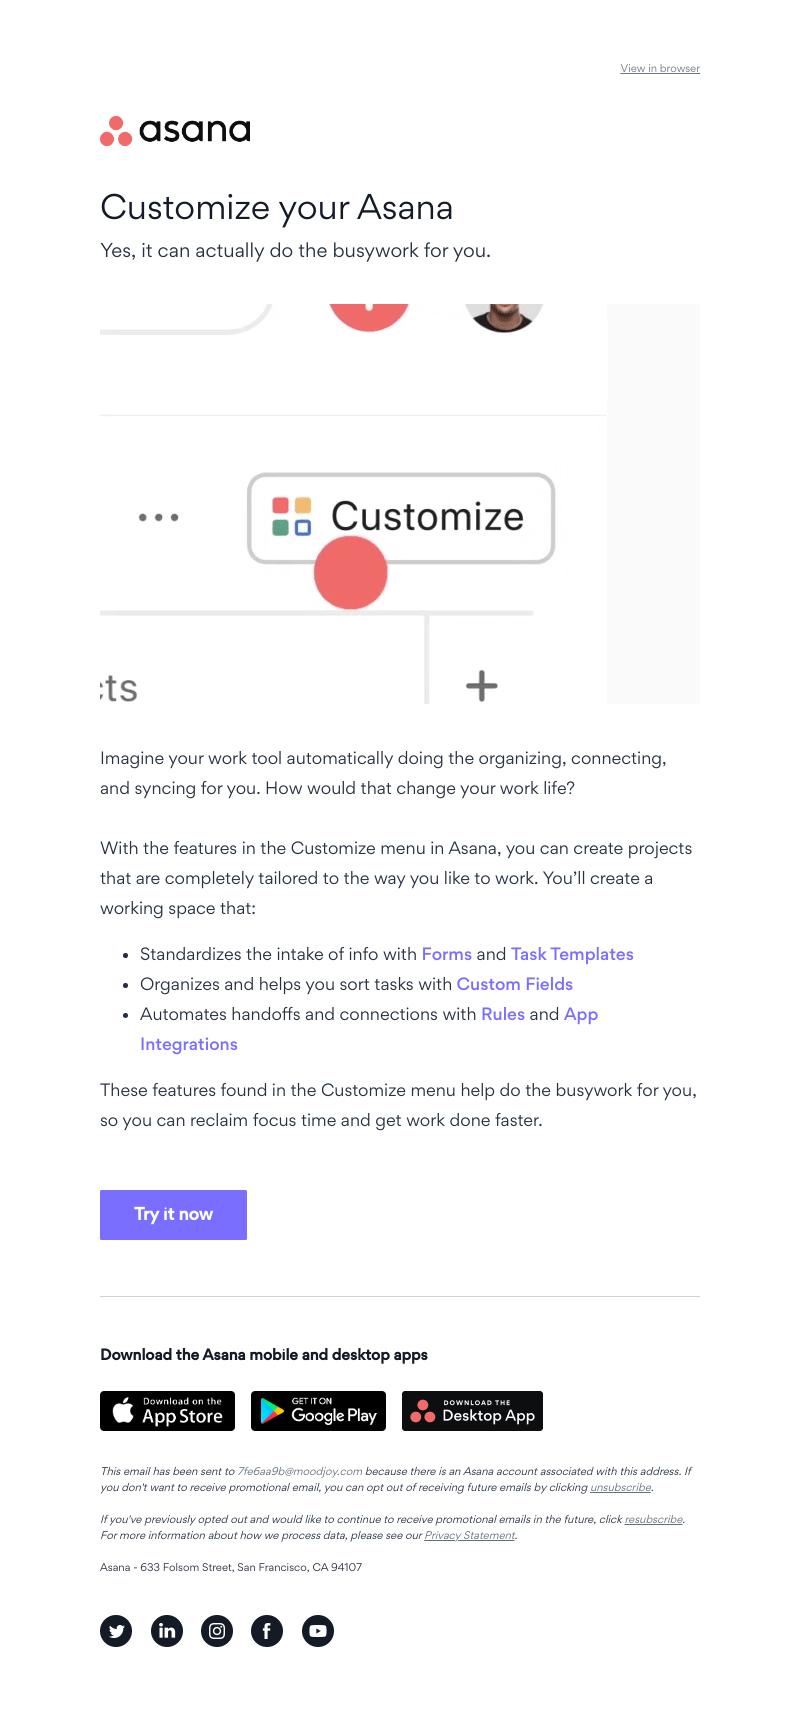This screenshot has height=1720, width=800.
Task: Click the three-dot more icon in image
Action: point(158,518)
